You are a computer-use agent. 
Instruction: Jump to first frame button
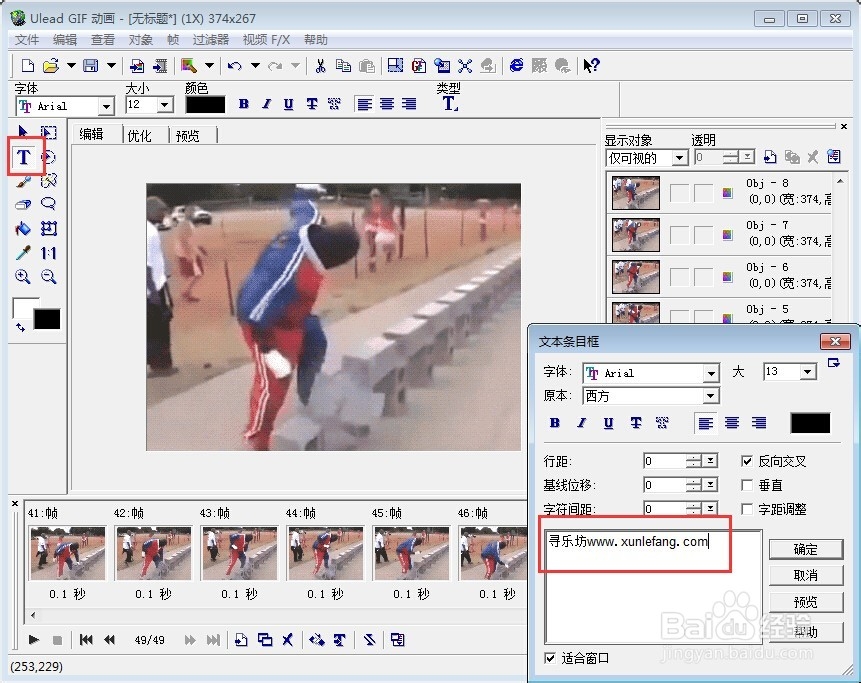tap(86, 640)
